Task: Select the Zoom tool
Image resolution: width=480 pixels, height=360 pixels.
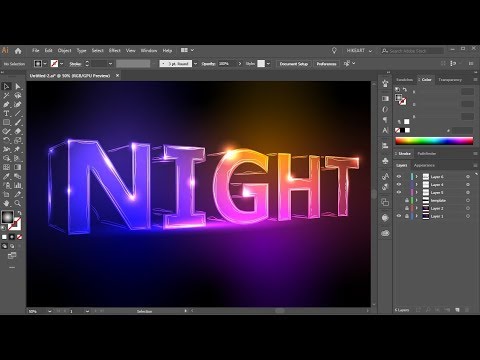Action: coord(18,203)
